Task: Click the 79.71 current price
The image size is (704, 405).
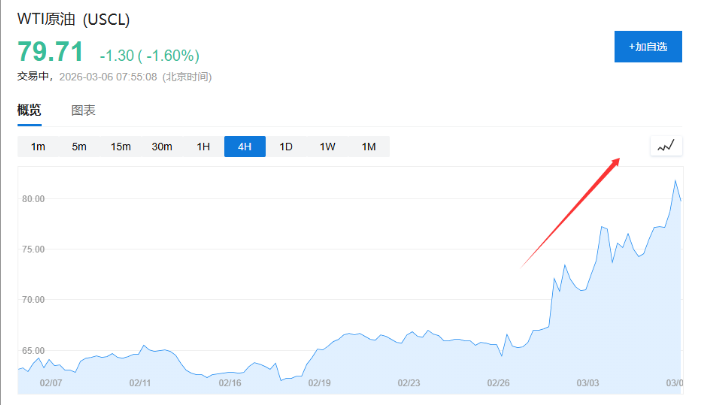Action: pyautogui.click(x=50, y=53)
